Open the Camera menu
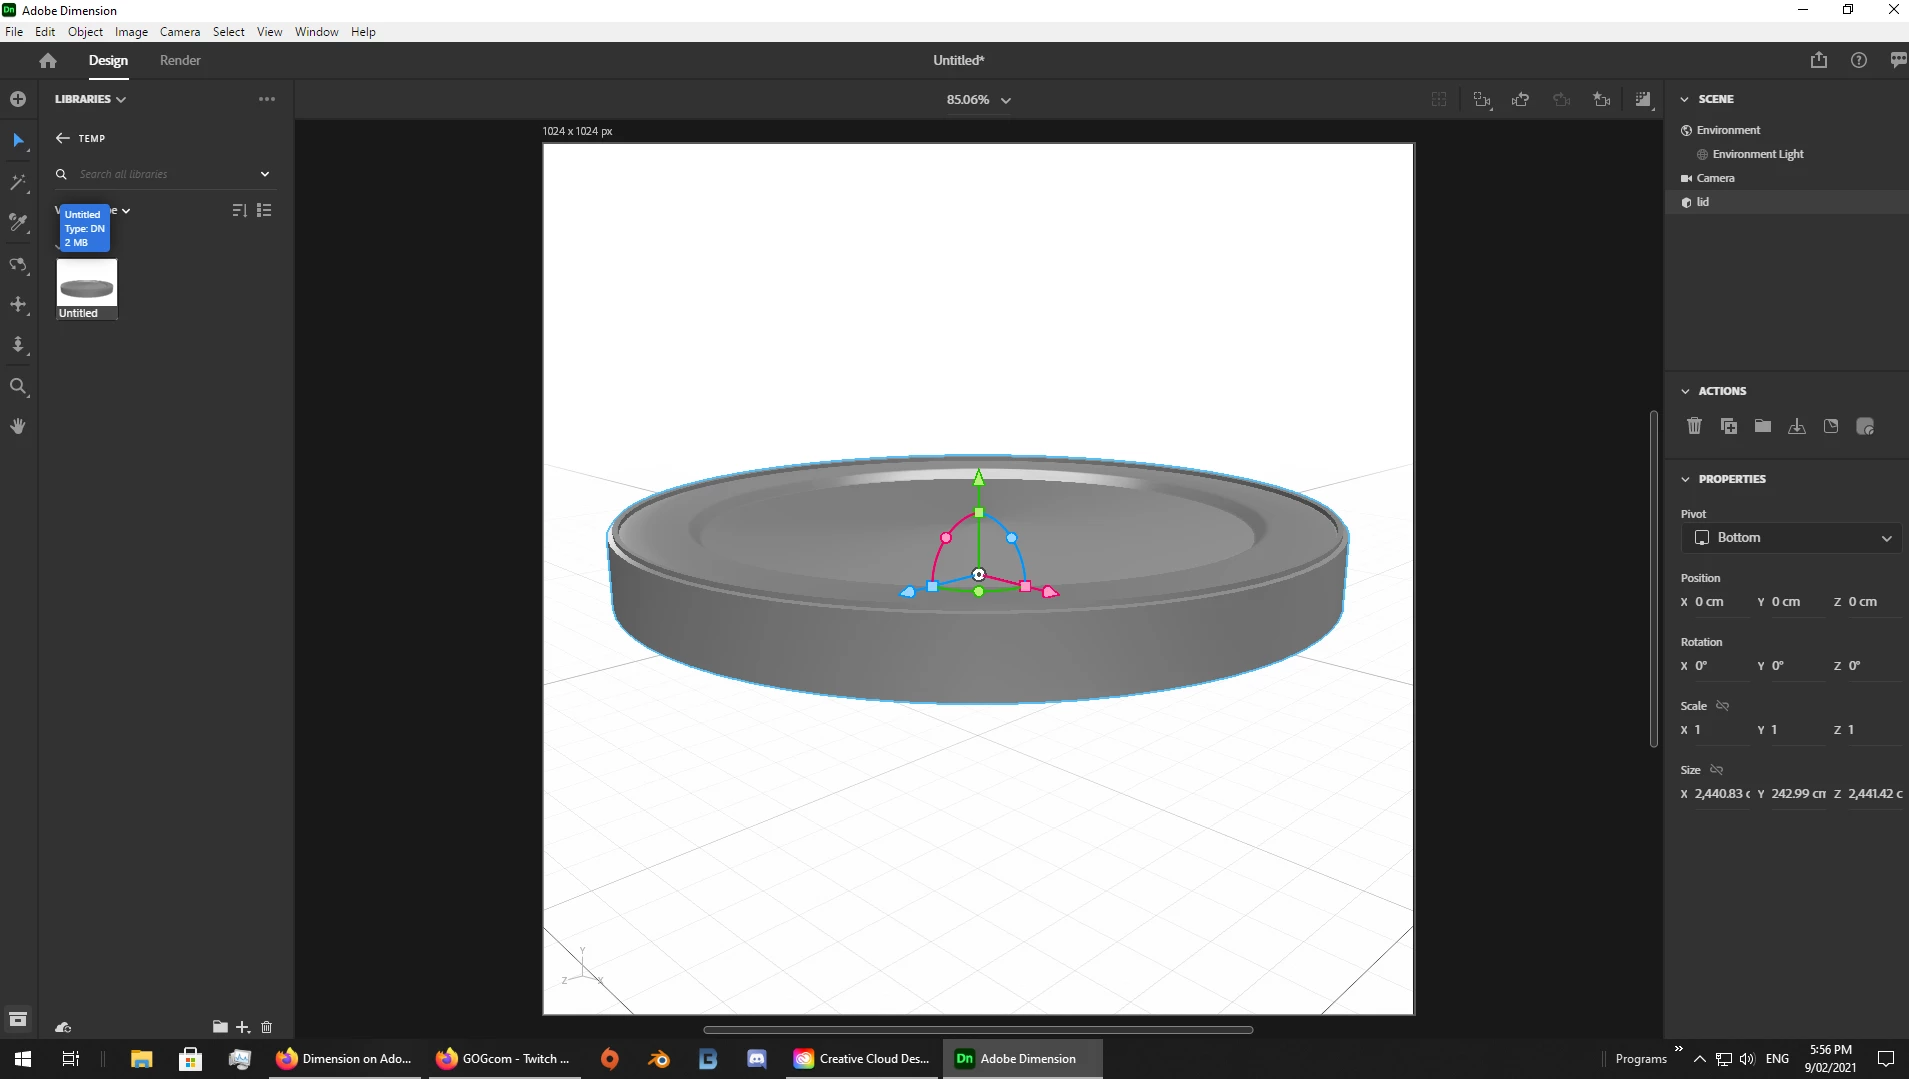Screen dimensions: 1909x1079 pyautogui.click(x=180, y=32)
